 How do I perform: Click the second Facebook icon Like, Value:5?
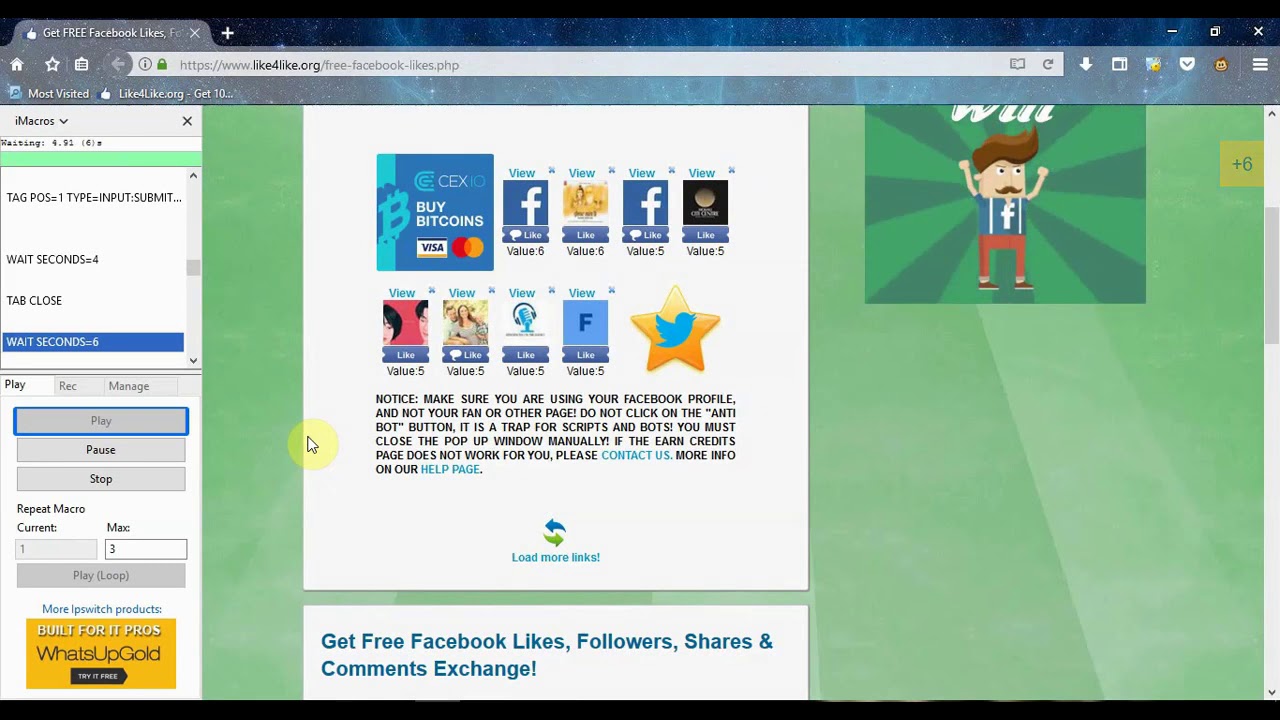pos(645,235)
